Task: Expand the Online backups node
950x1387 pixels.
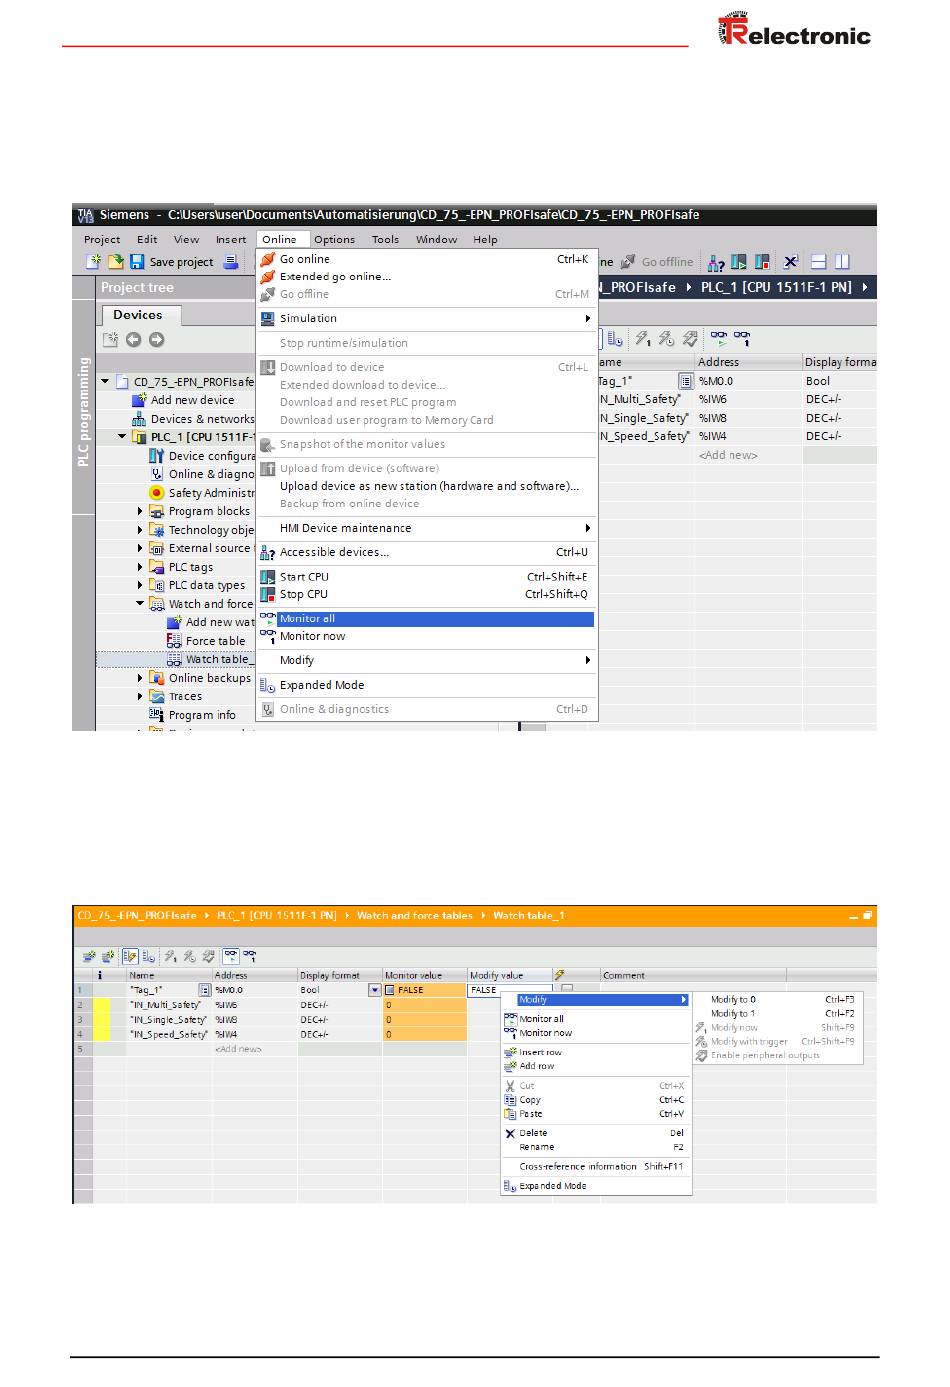Action: (x=140, y=678)
